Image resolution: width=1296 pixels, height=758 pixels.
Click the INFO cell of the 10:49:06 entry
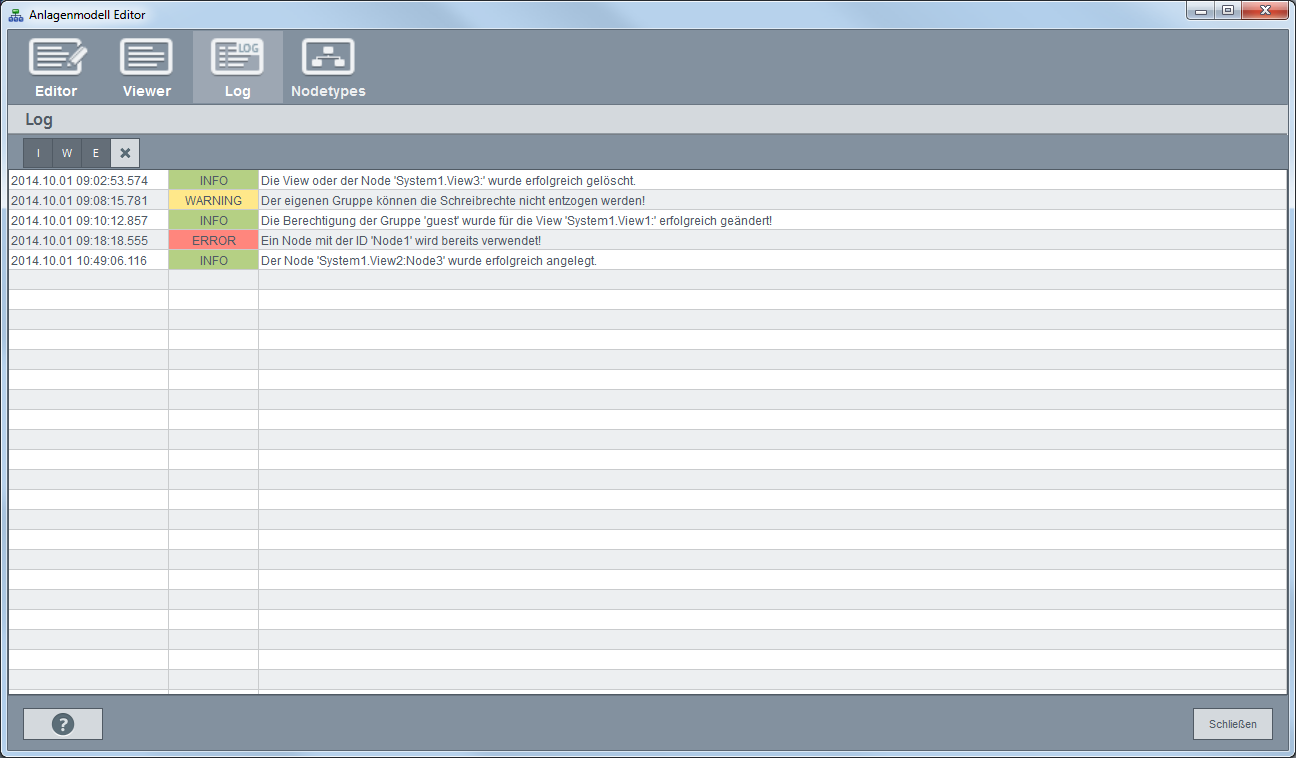pos(214,261)
